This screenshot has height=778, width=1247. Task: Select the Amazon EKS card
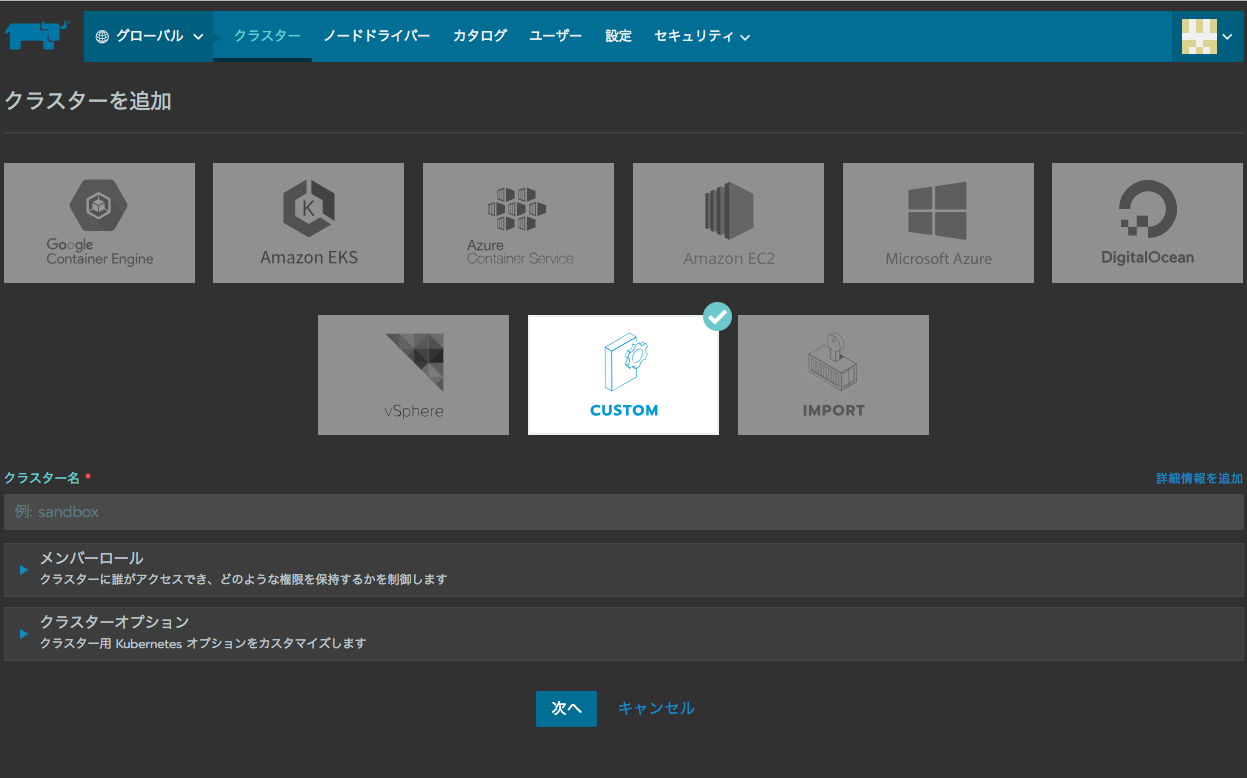click(308, 223)
